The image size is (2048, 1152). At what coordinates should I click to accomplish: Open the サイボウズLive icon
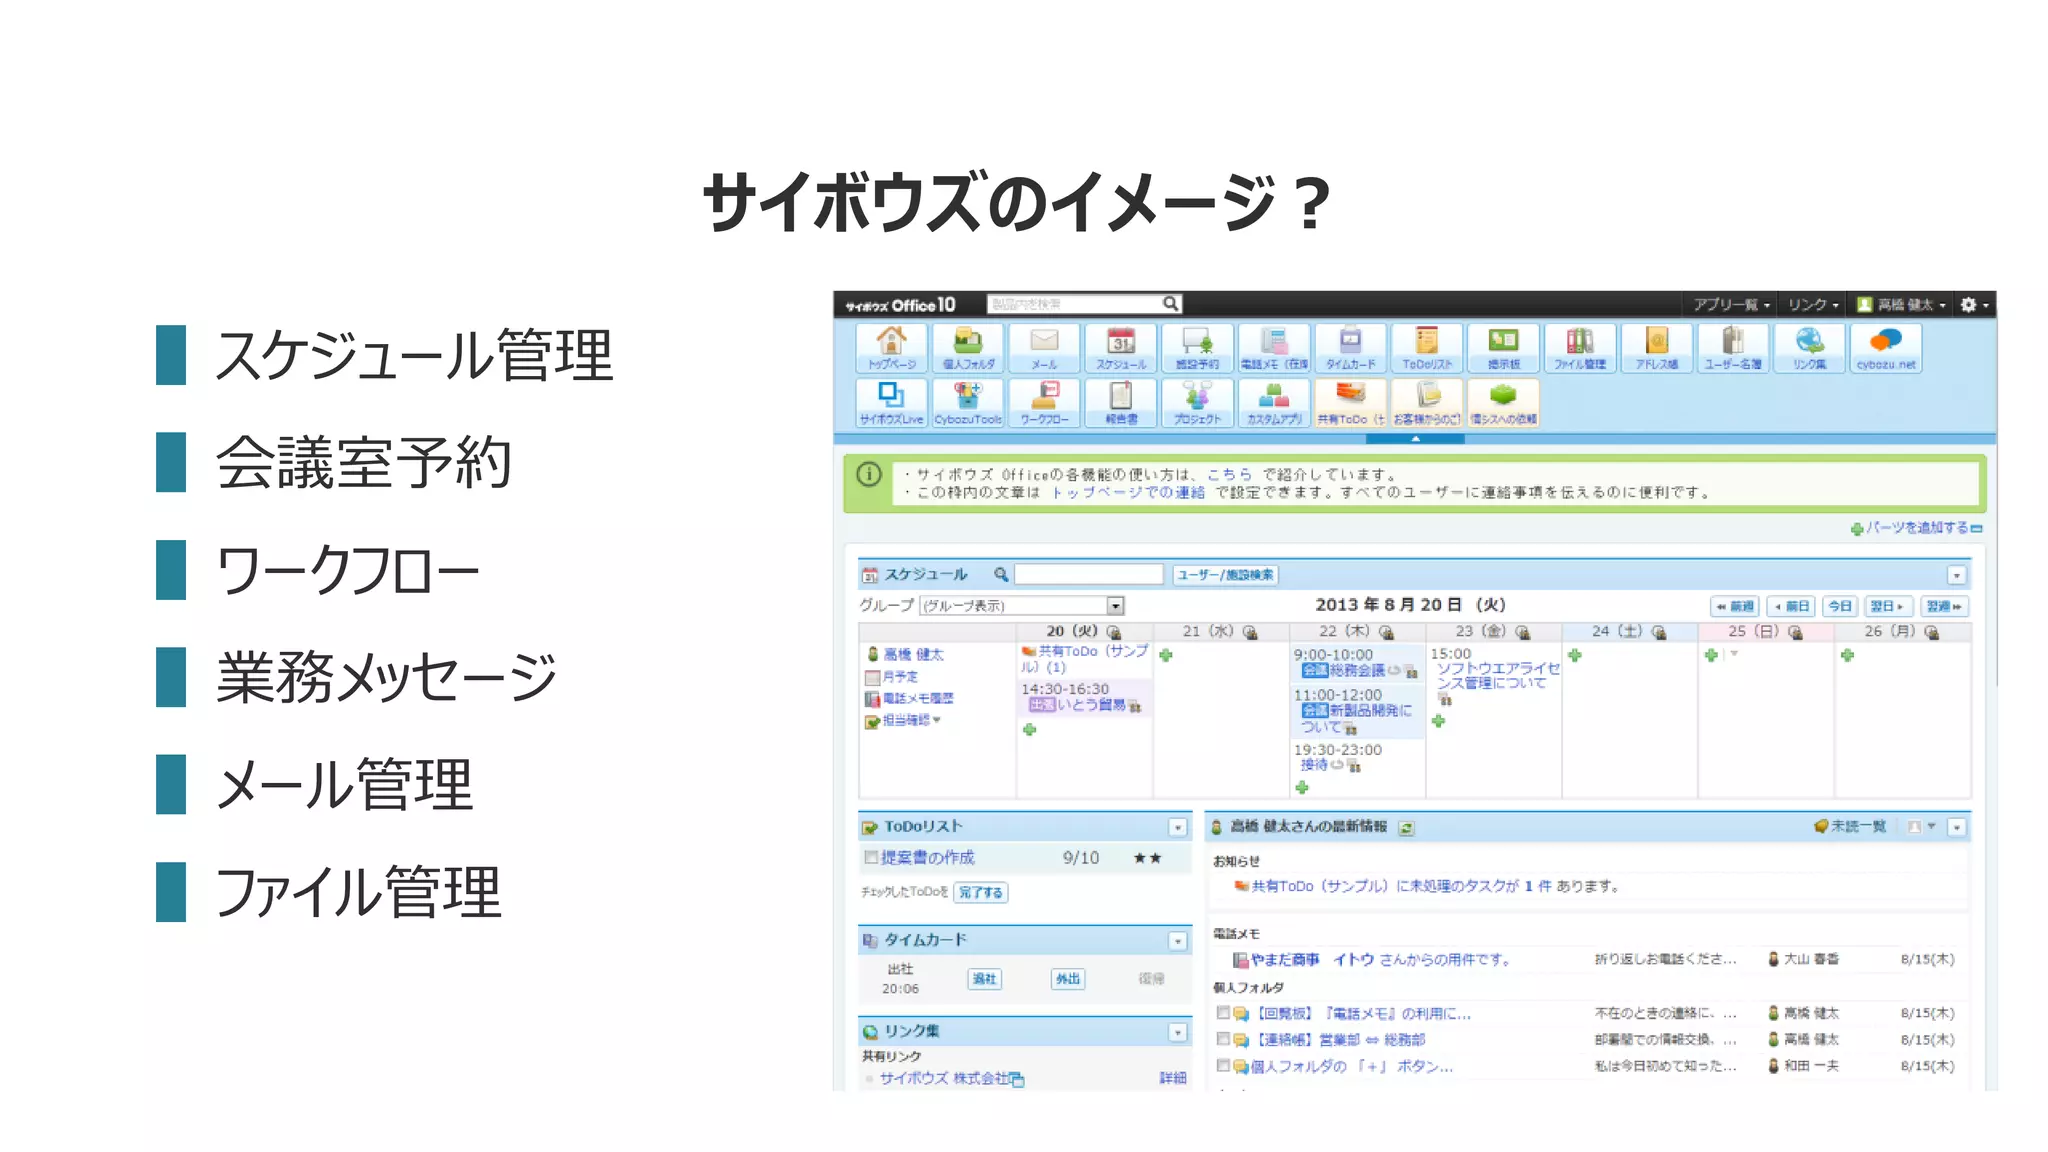[x=891, y=403]
